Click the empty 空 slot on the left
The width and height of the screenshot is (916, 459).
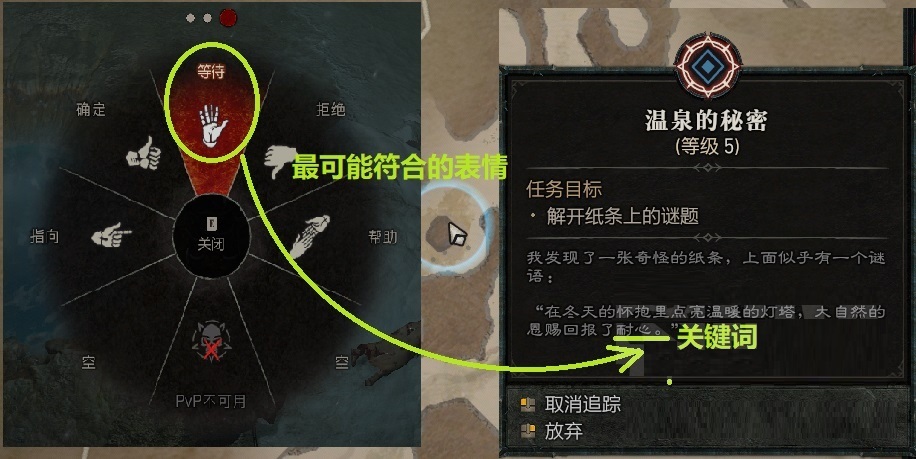tap(88, 363)
